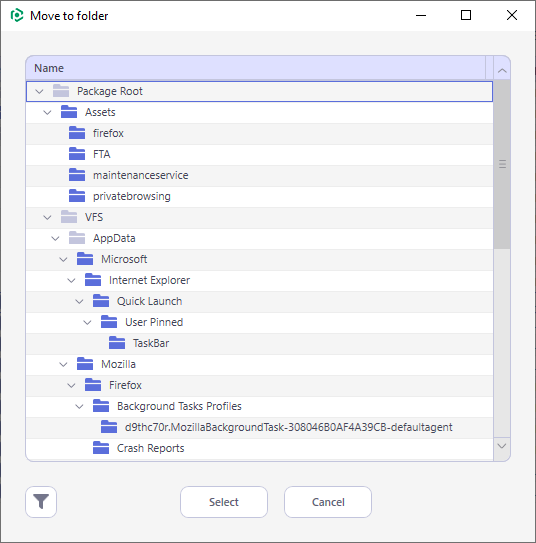
Task: Select the 'FTA' row text
Action: (101, 154)
